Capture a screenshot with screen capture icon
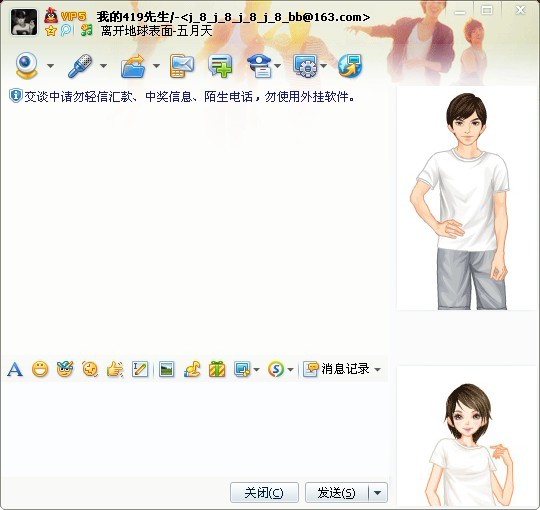Screen dimensions: 540x510 tap(242, 370)
